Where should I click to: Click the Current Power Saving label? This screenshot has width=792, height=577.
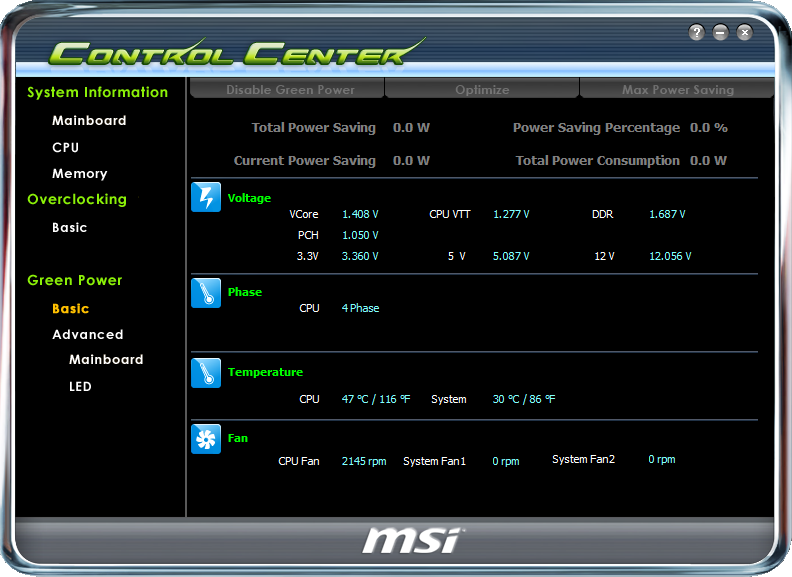[305, 160]
